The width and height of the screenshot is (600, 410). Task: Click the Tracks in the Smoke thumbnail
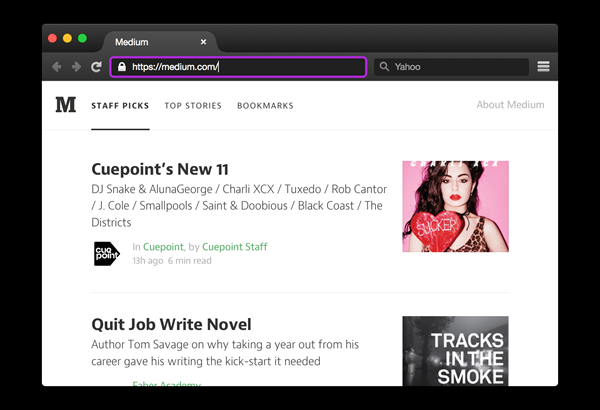pyautogui.click(x=455, y=351)
